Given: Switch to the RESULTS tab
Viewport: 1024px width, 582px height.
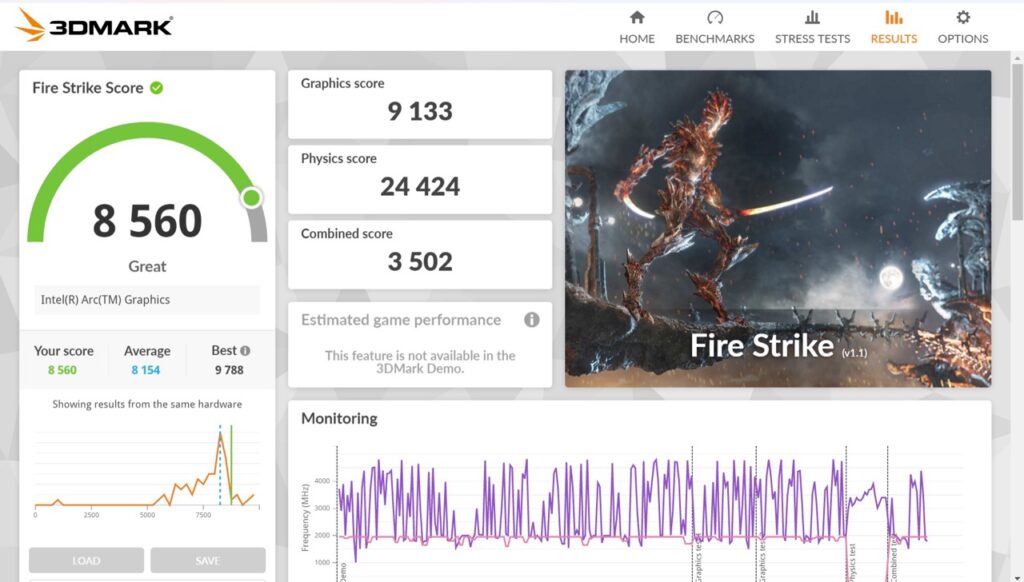Looking at the screenshot, I should click(893, 38).
